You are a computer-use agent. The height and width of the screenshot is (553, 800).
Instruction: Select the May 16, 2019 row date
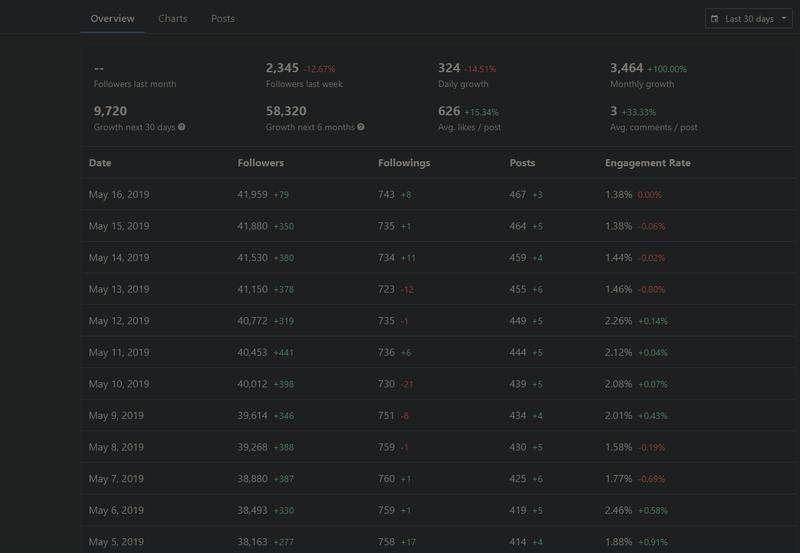[119, 195]
